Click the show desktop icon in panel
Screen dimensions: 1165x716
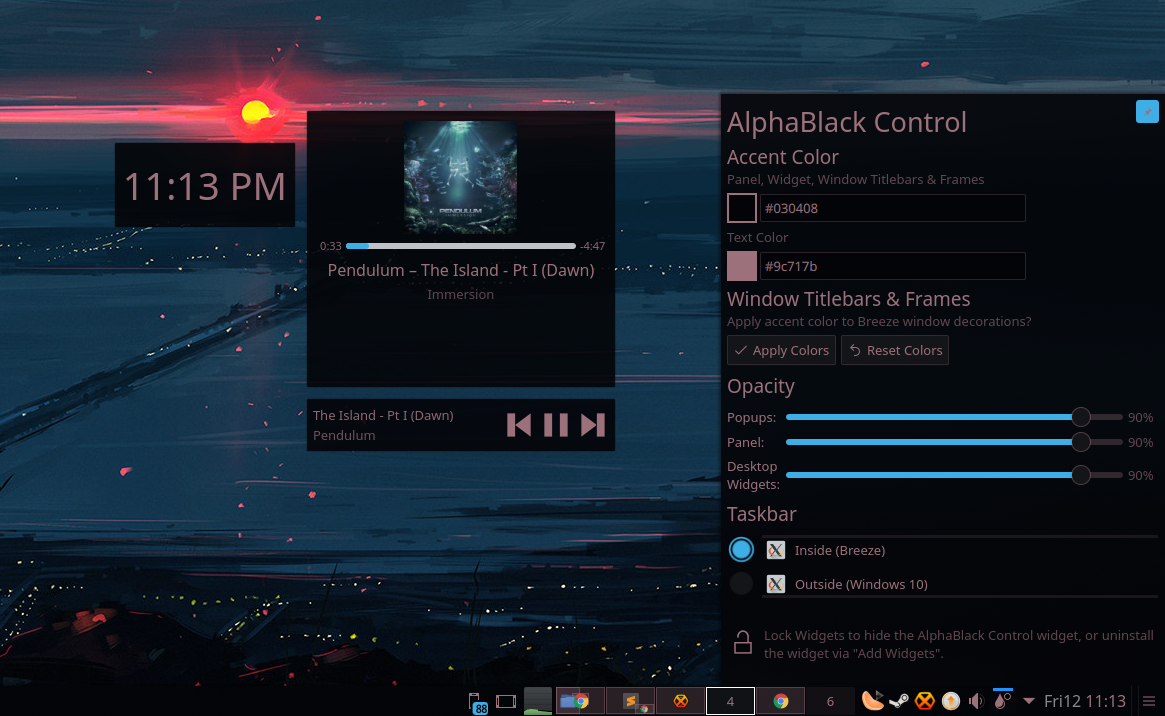(x=506, y=701)
